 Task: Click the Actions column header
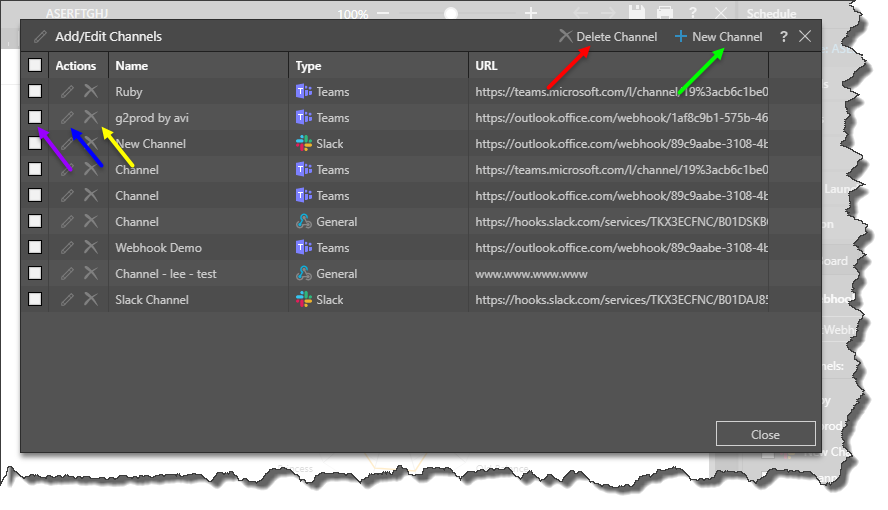coord(76,66)
